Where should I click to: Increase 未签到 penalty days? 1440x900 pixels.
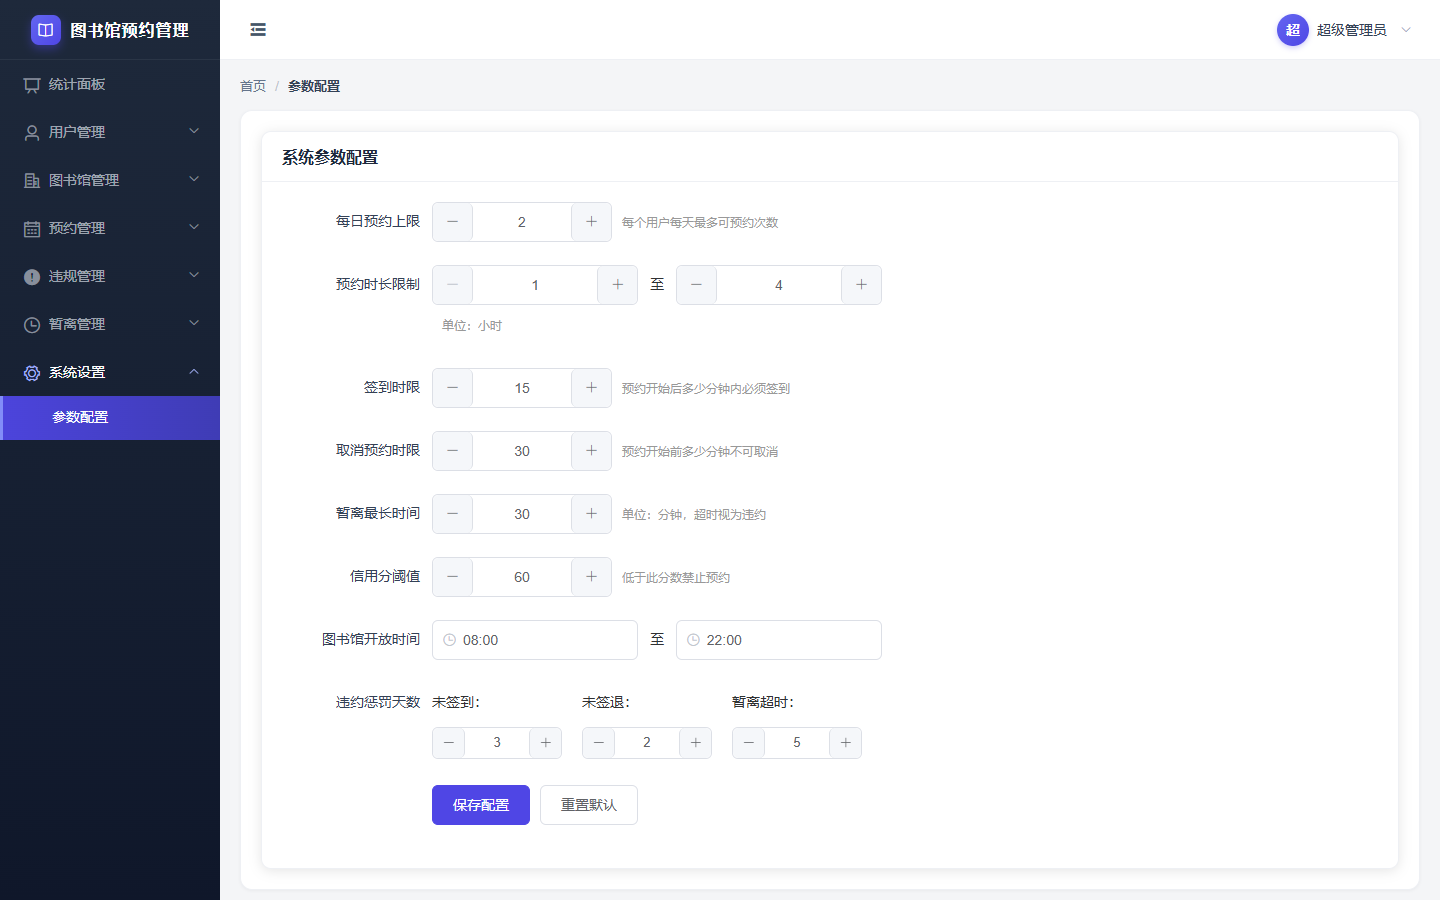click(x=545, y=743)
